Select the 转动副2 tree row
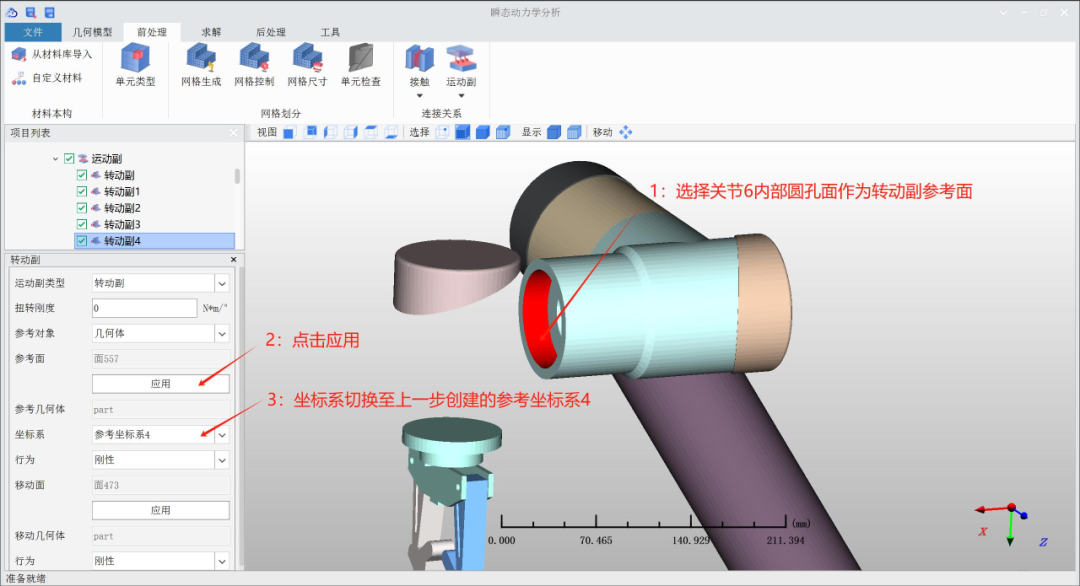 coord(122,208)
